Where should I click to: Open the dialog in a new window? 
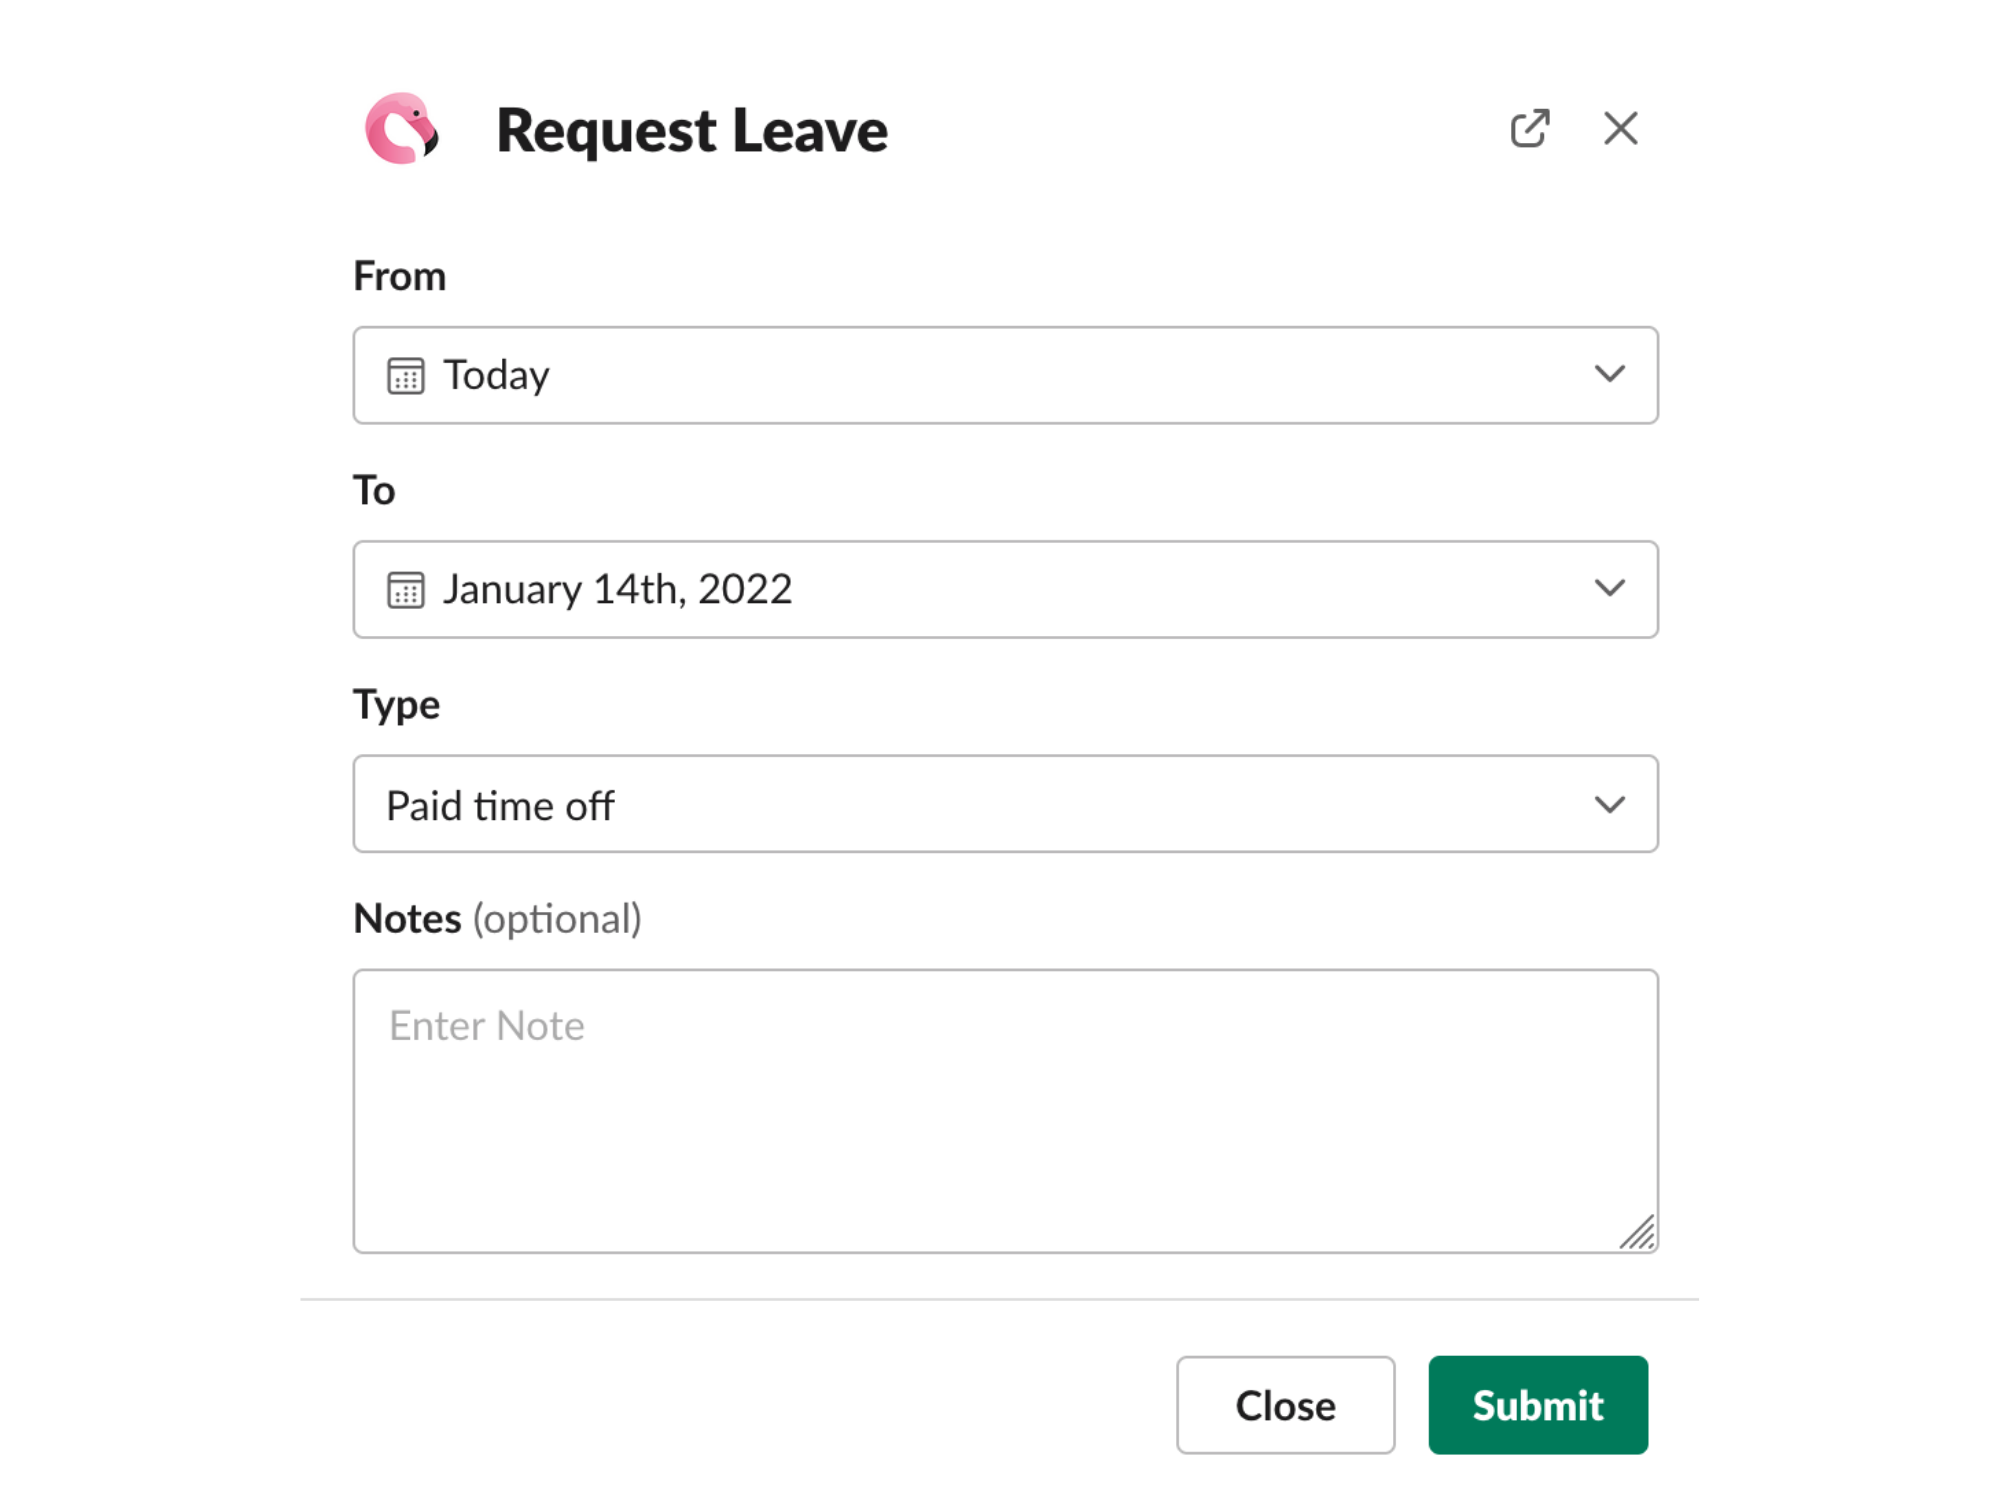coord(1529,129)
